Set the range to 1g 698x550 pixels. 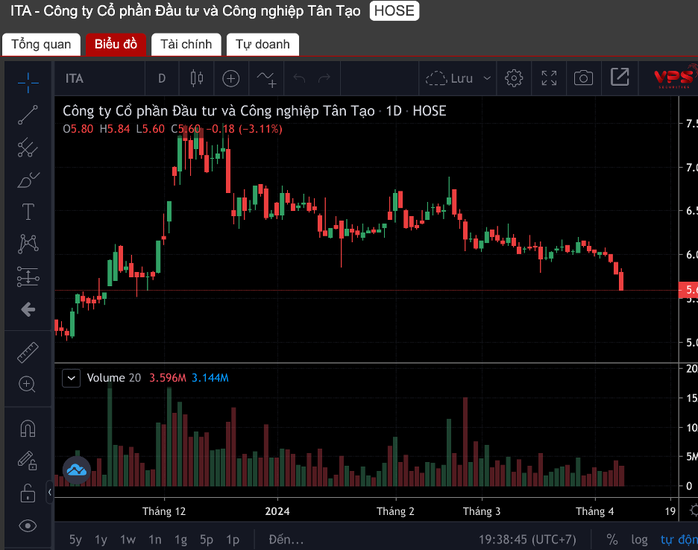click(180, 540)
